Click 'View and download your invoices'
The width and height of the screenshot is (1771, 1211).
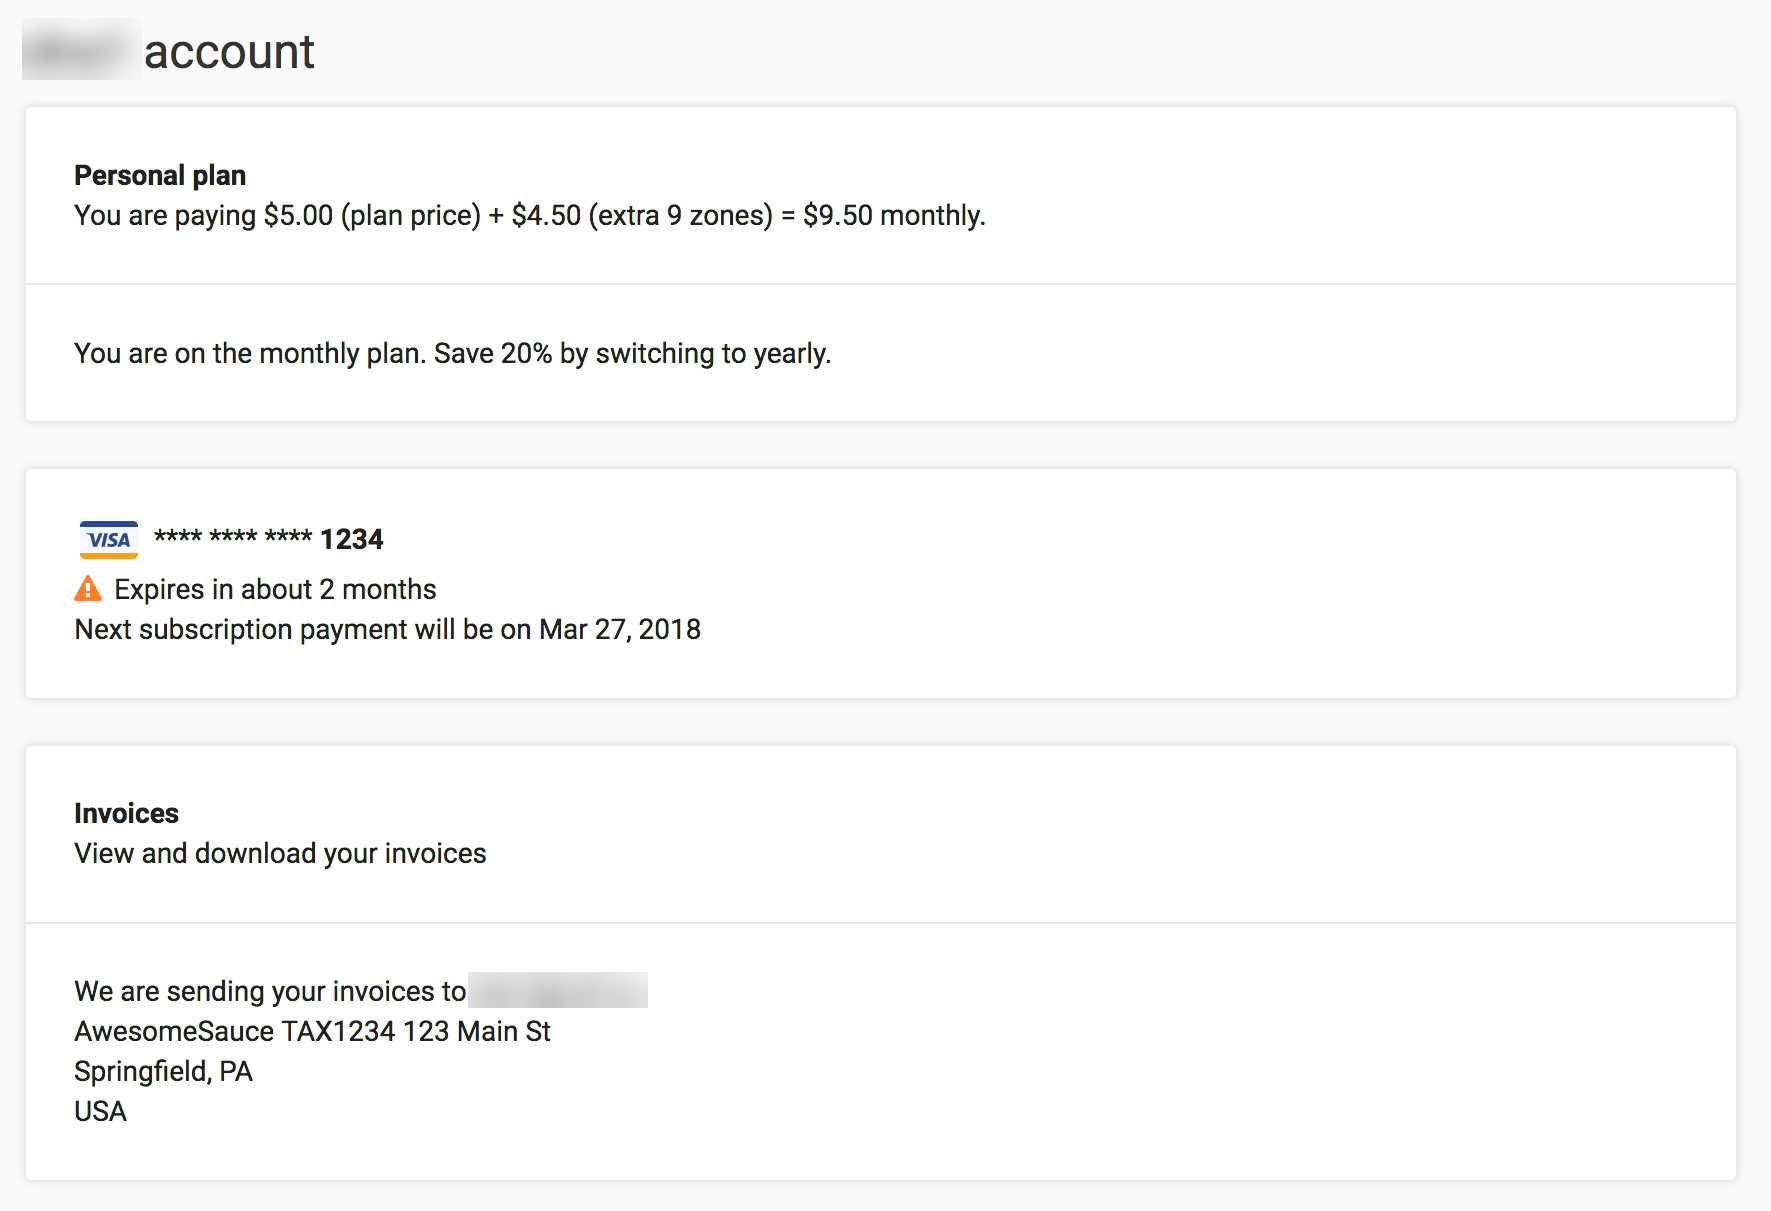(281, 853)
